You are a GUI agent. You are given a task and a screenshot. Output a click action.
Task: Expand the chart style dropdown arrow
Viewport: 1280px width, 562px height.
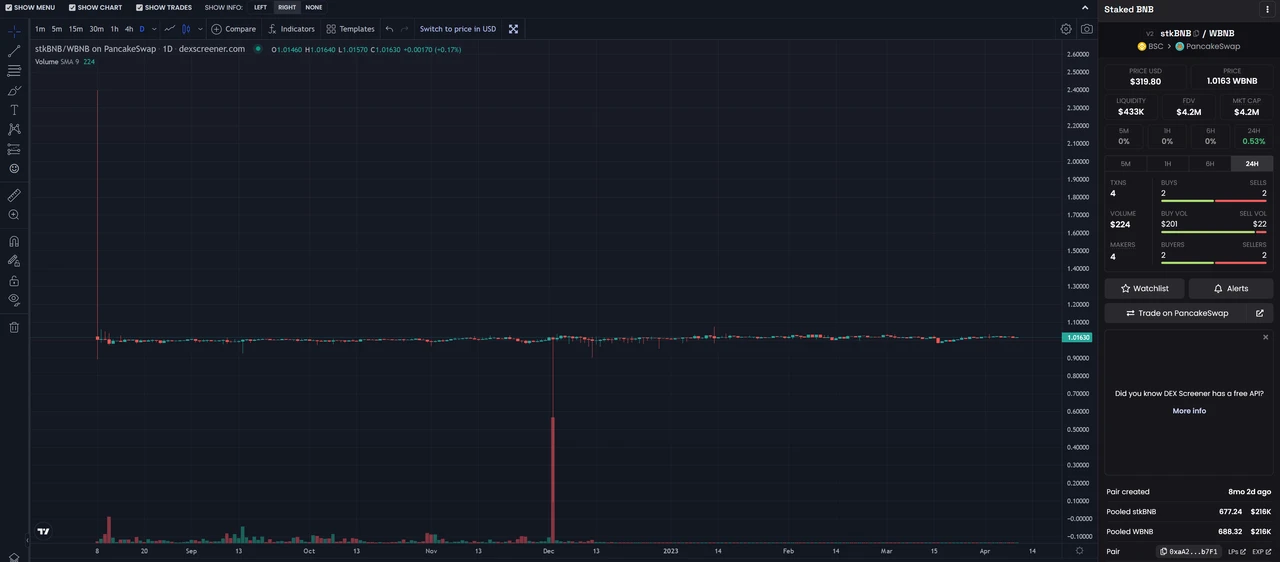click(x=200, y=29)
